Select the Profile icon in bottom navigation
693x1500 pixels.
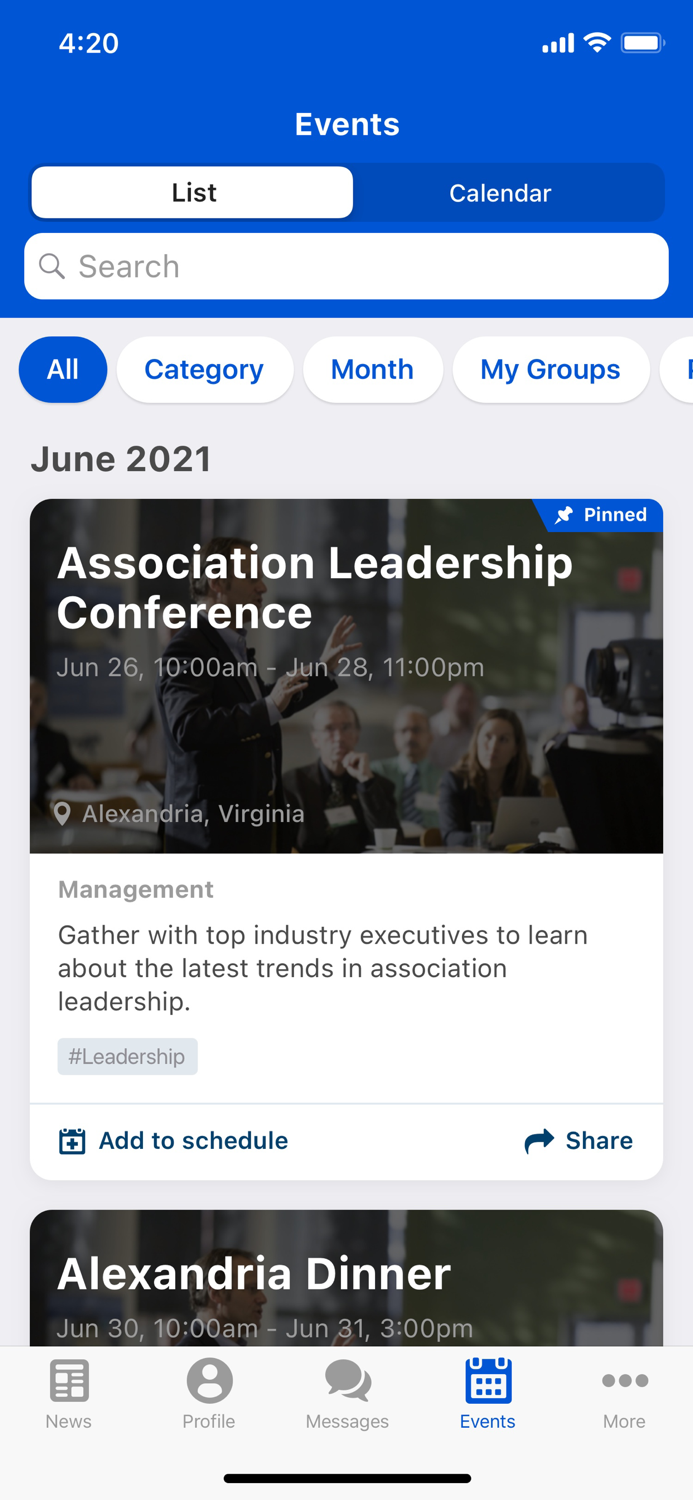pyautogui.click(x=208, y=1380)
